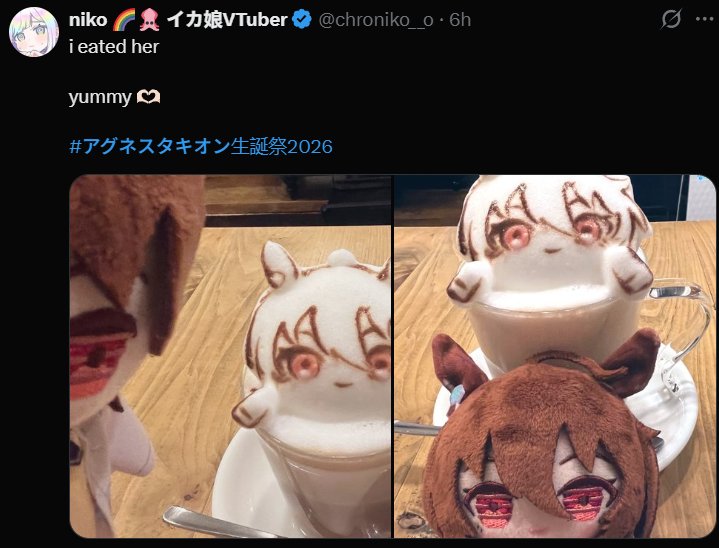Open the display name niko
Image resolution: width=719 pixels, height=548 pixels.
[88, 20]
